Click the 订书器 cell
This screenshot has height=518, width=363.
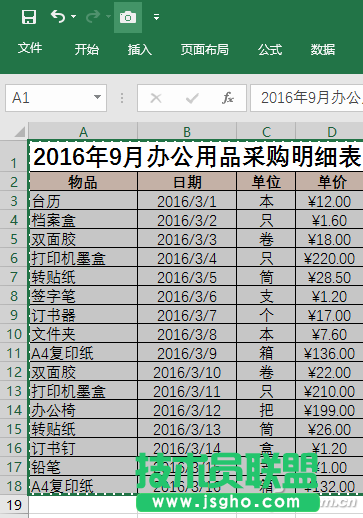[x=83, y=315]
